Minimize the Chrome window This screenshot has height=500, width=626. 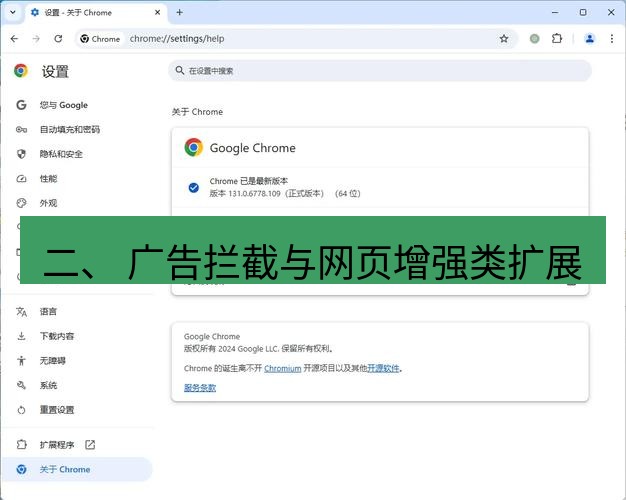click(555, 12)
